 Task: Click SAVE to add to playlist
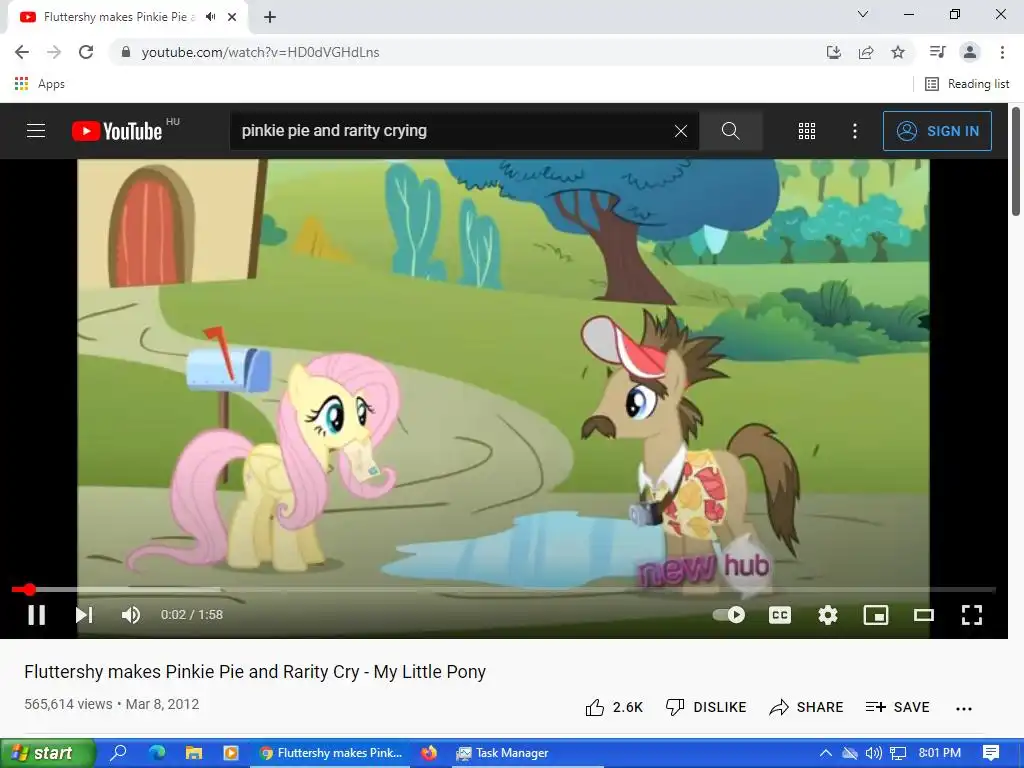[897, 707]
